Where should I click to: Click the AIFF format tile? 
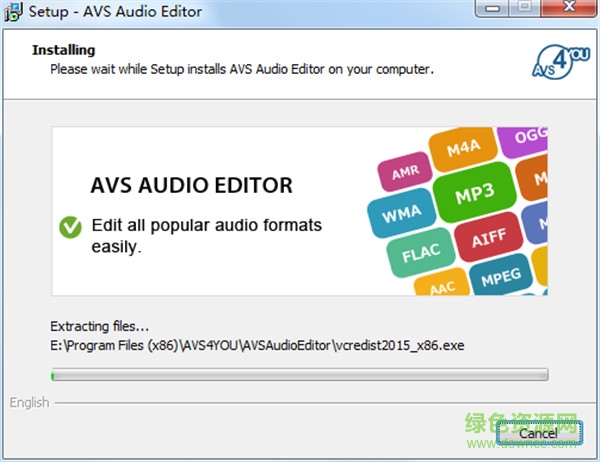489,237
